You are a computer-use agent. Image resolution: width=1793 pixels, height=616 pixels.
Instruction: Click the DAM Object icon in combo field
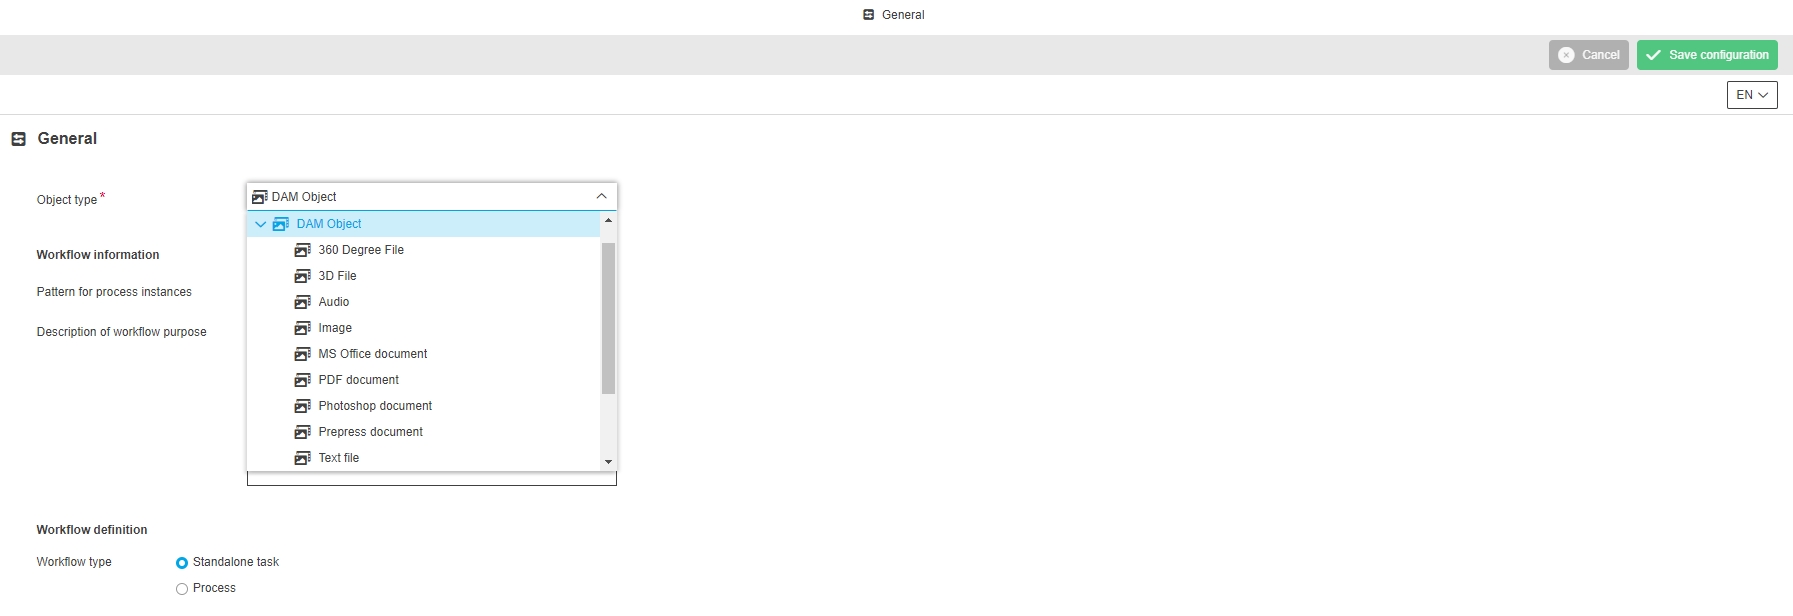click(260, 197)
